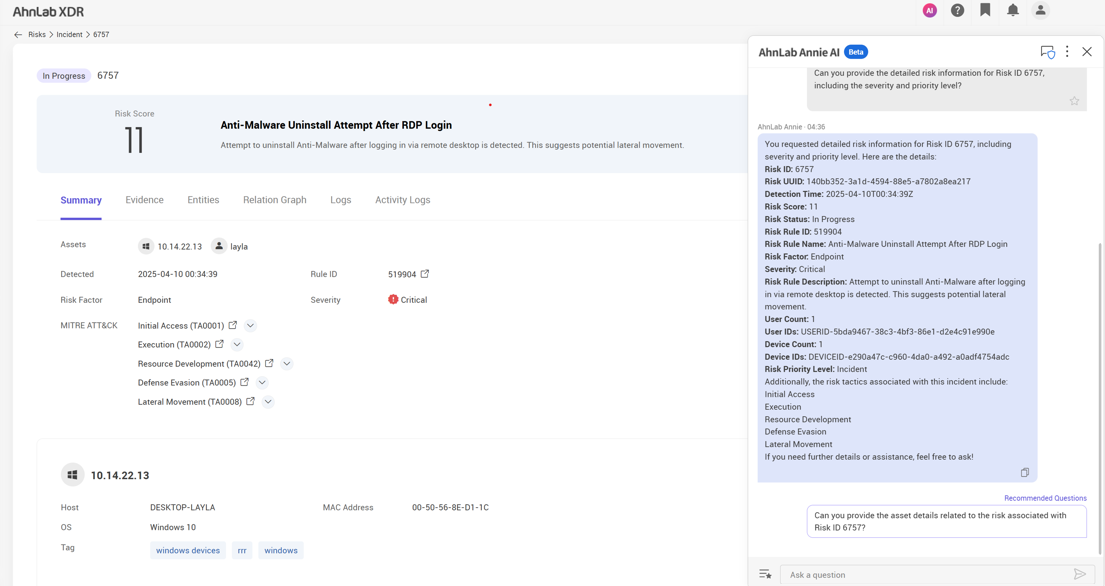Expand Initial Access (TA0001) details
1105x586 pixels.
pyautogui.click(x=250, y=325)
